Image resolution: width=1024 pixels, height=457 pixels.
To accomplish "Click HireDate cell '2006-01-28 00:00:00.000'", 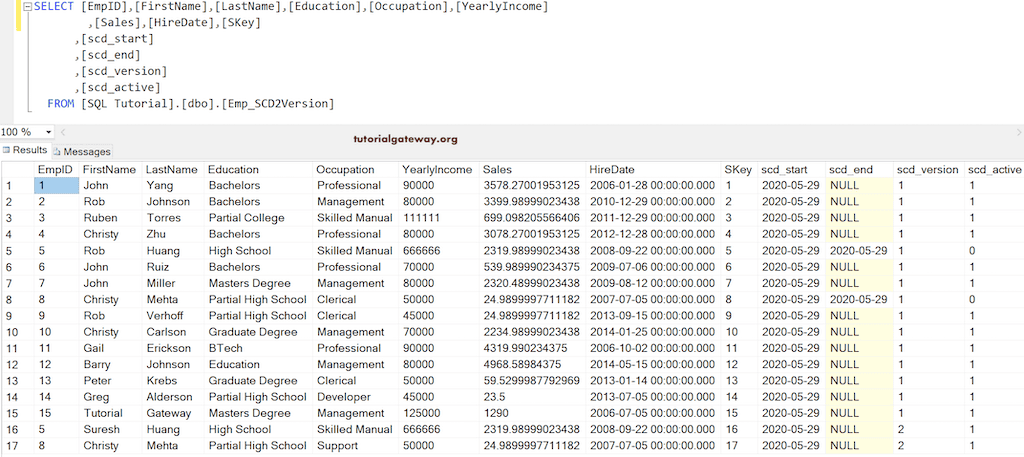I will [x=653, y=185].
